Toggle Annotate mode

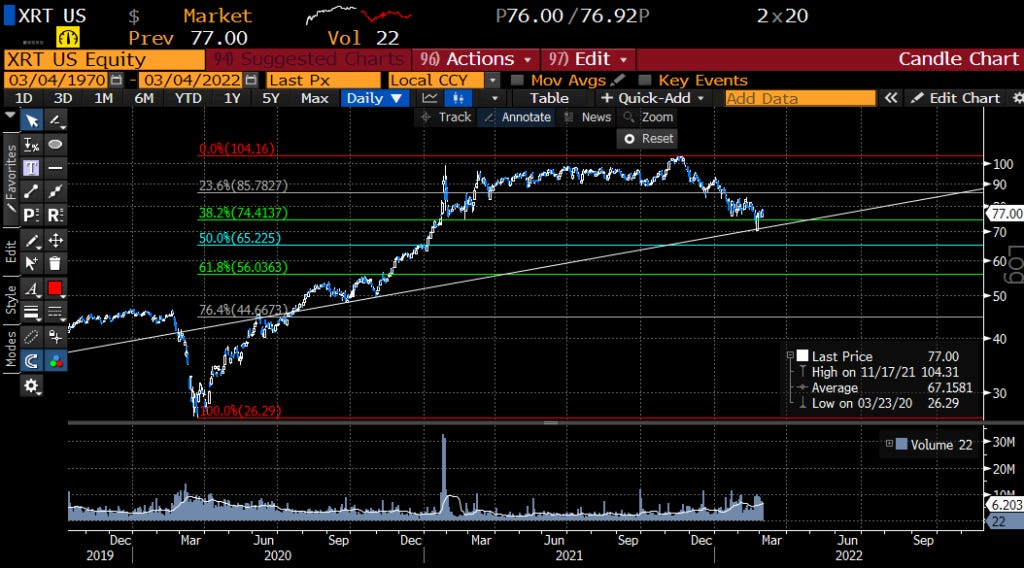tap(518, 118)
